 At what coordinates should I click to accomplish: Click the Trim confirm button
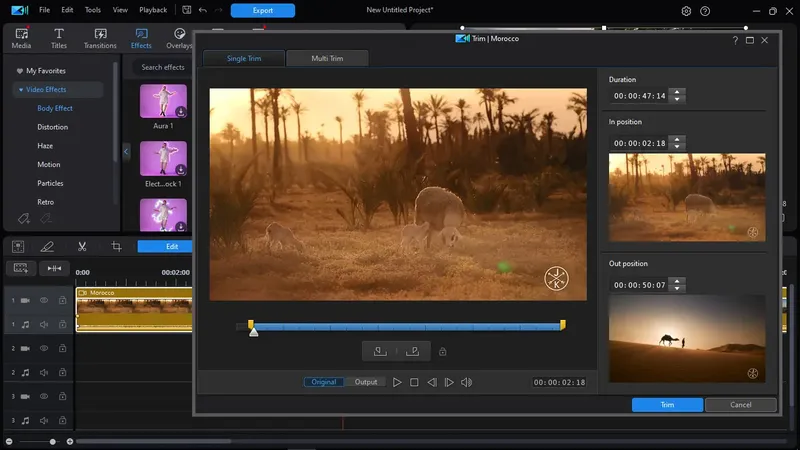click(x=667, y=405)
